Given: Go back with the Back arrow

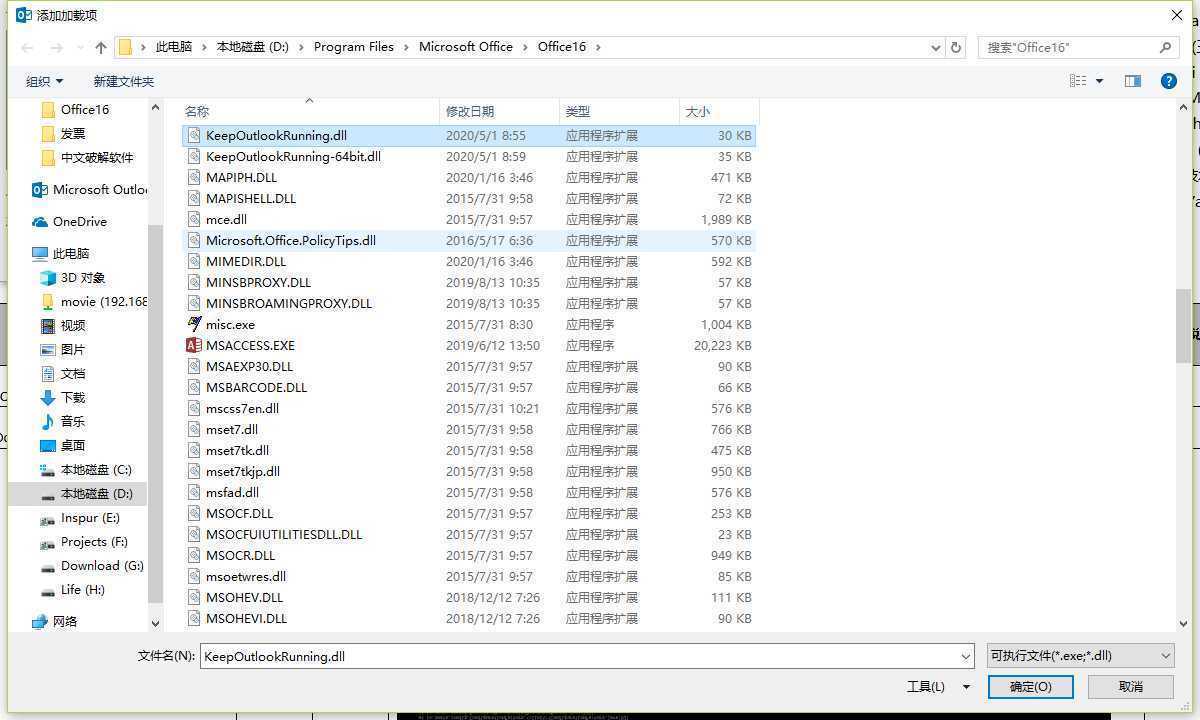Looking at the screenshot, I should (27, 47).
